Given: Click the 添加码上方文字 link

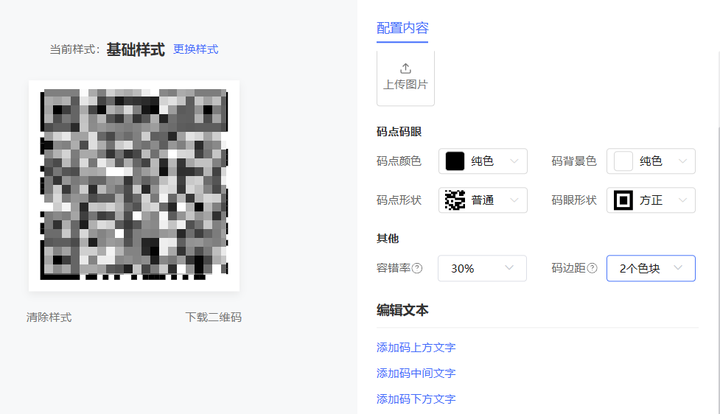Looking at the screenshot, I should click(416, 347).
